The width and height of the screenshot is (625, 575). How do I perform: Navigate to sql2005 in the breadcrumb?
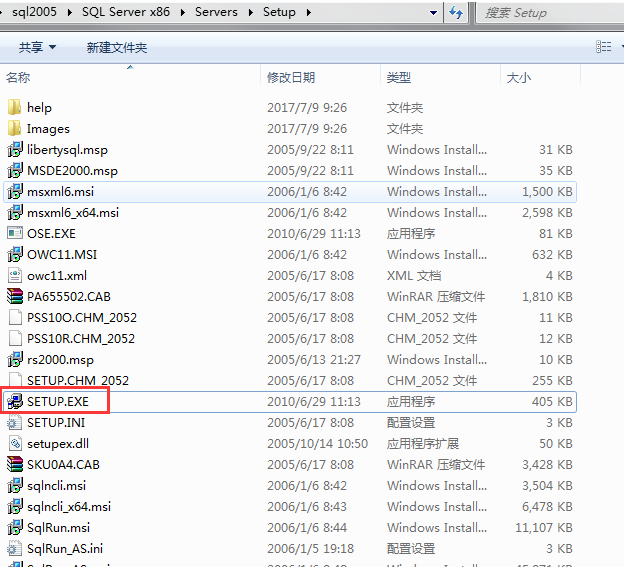click(34, 12)
